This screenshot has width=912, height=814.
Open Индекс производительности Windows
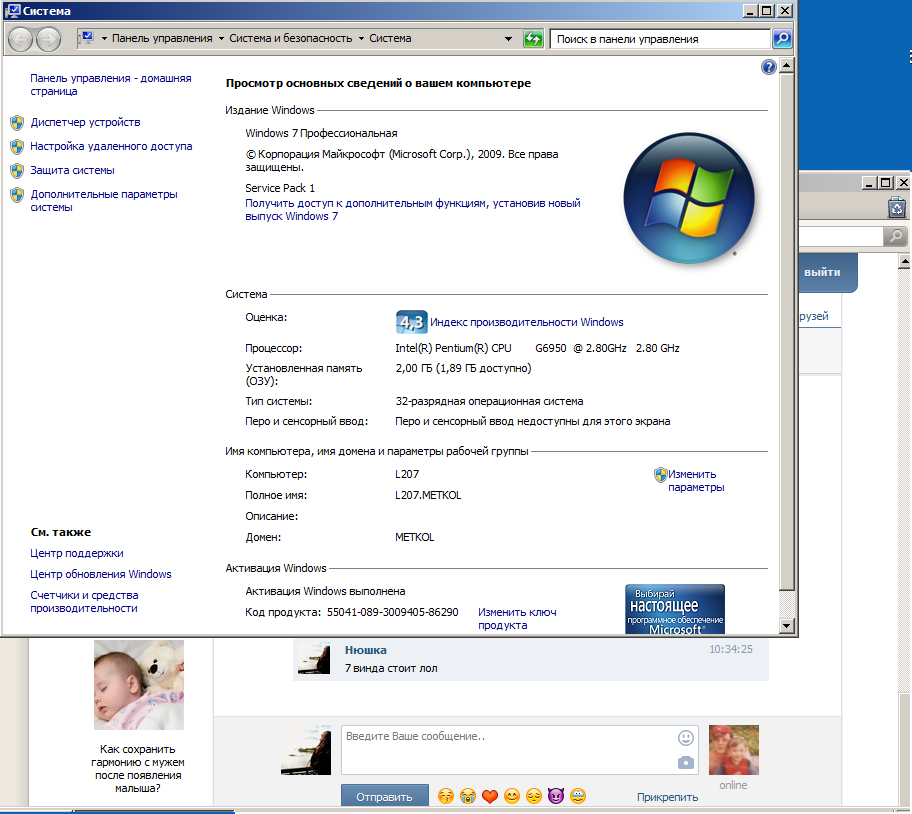[526, 322]
